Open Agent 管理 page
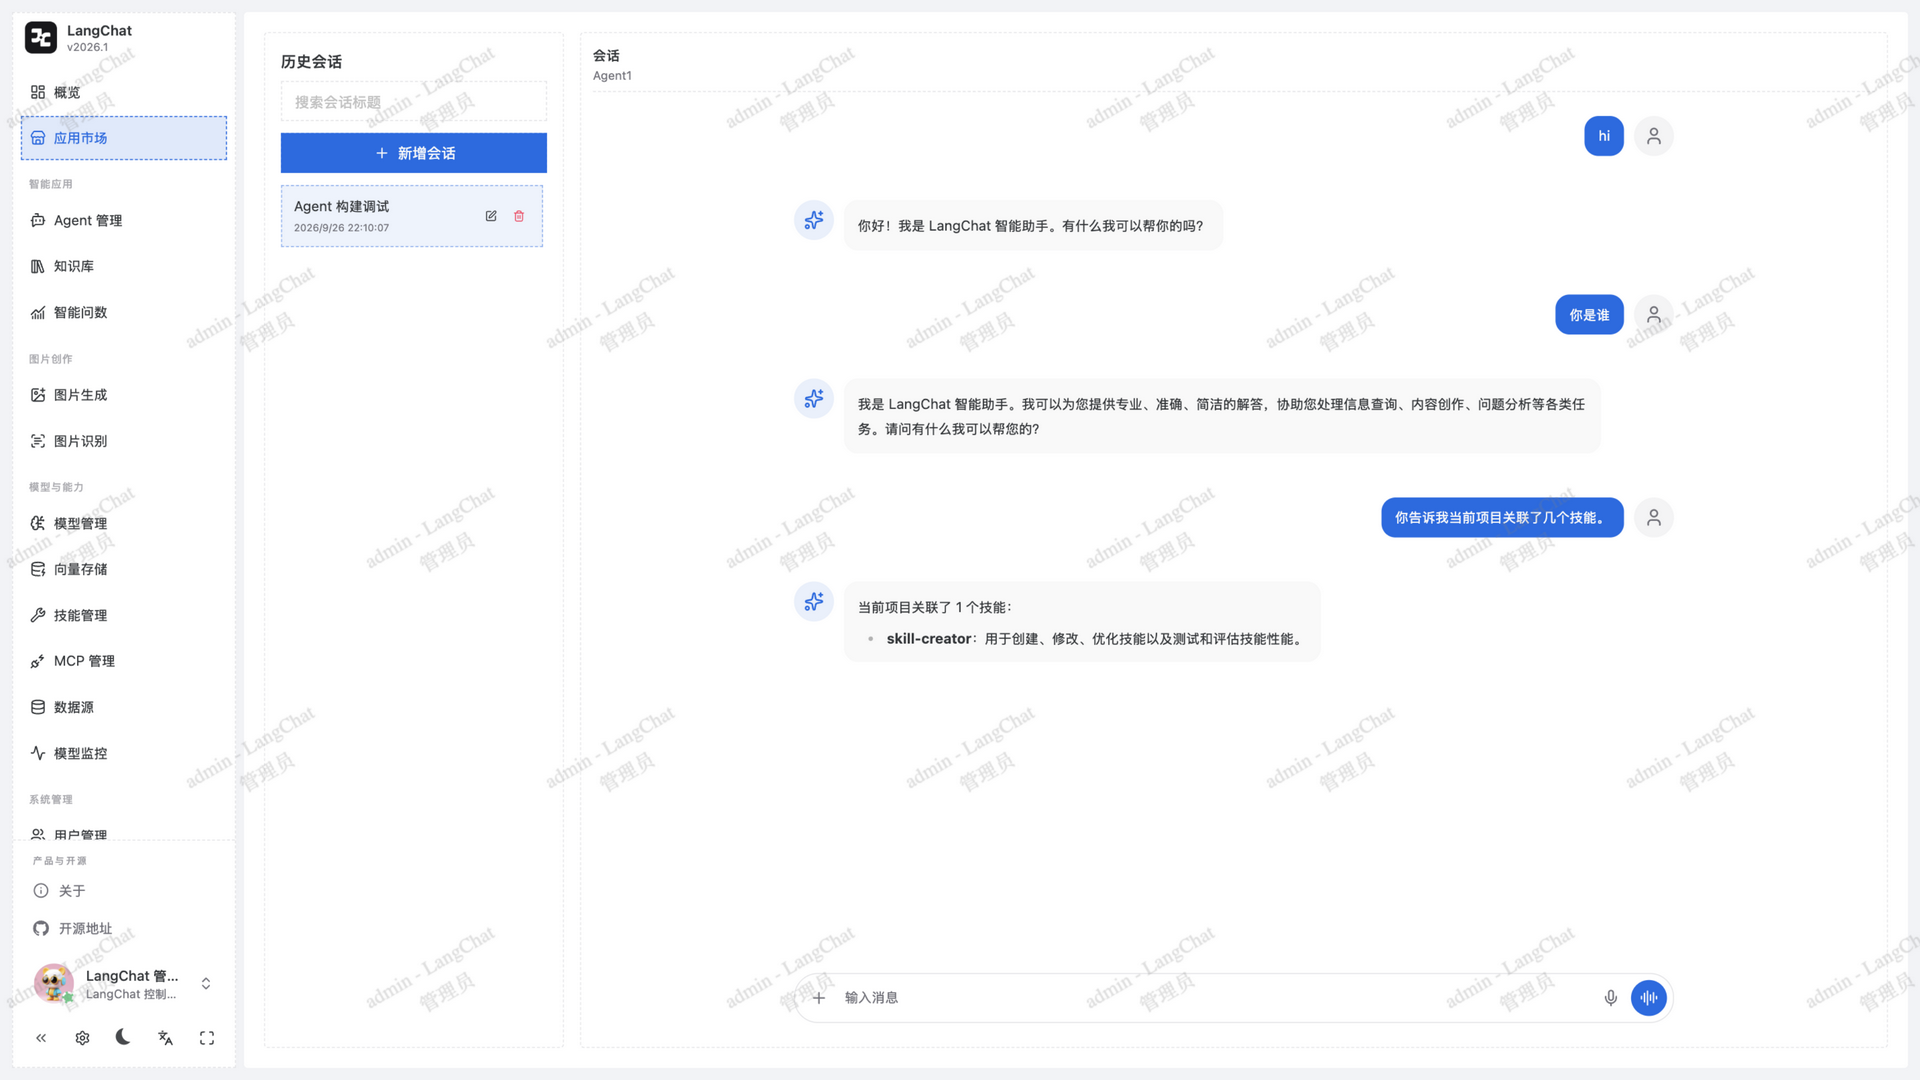This screenshot has width=1920, height=1080. (x=124, y=220)
